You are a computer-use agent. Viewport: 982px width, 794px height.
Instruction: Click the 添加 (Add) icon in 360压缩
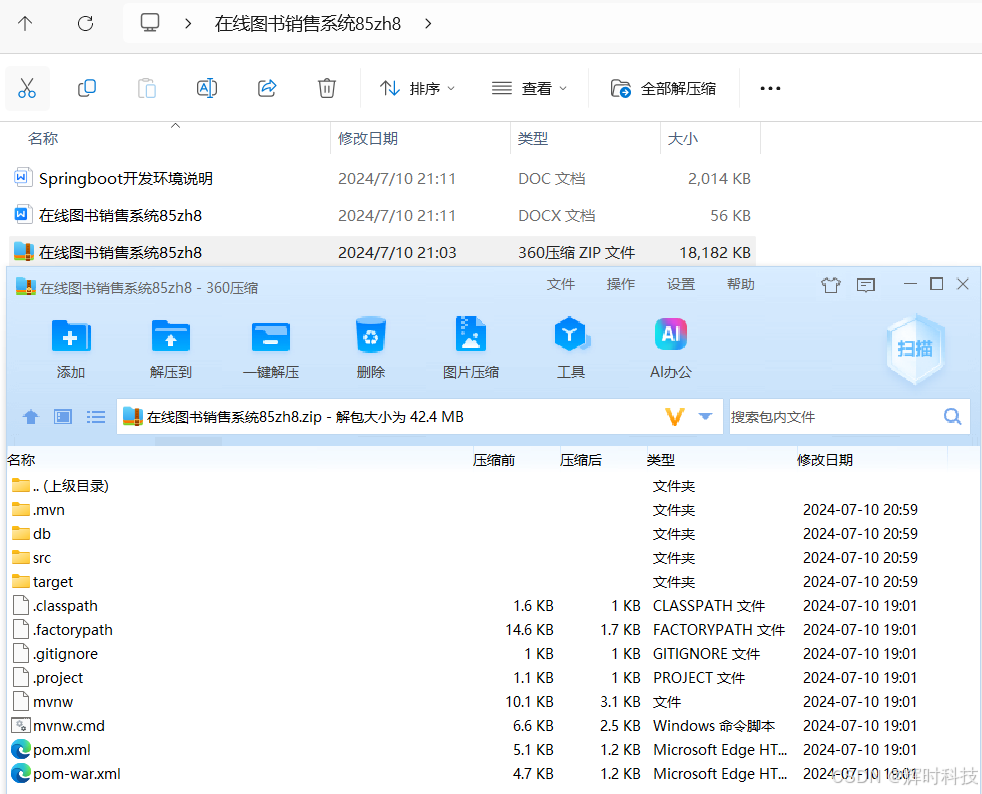tap(70, 345)
